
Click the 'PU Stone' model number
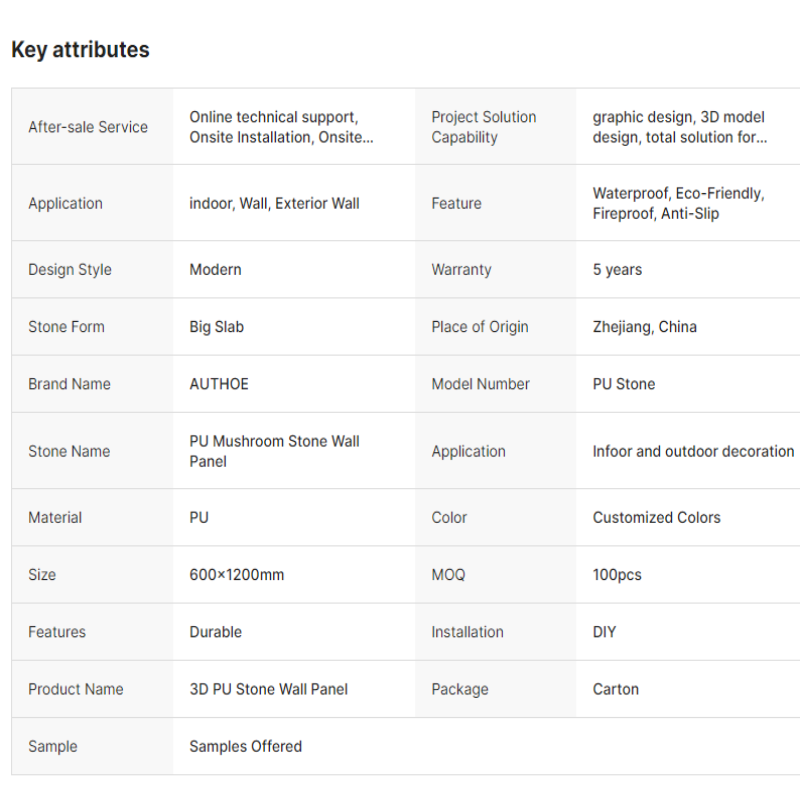pyautogui.click(x=623, y=384)
